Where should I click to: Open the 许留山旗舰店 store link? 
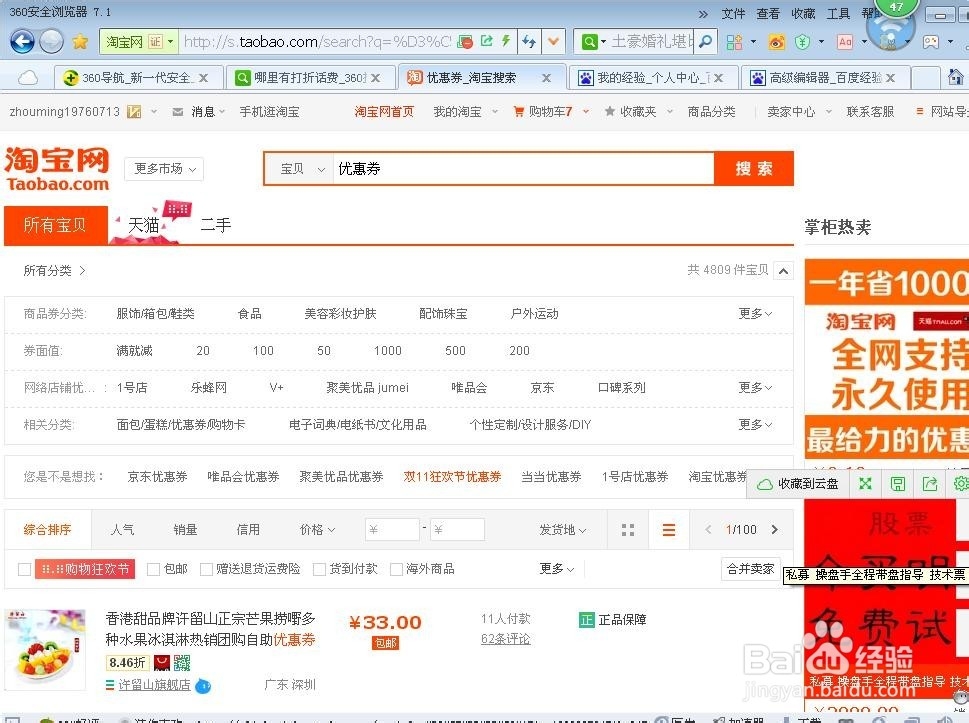tap(154, 685)
